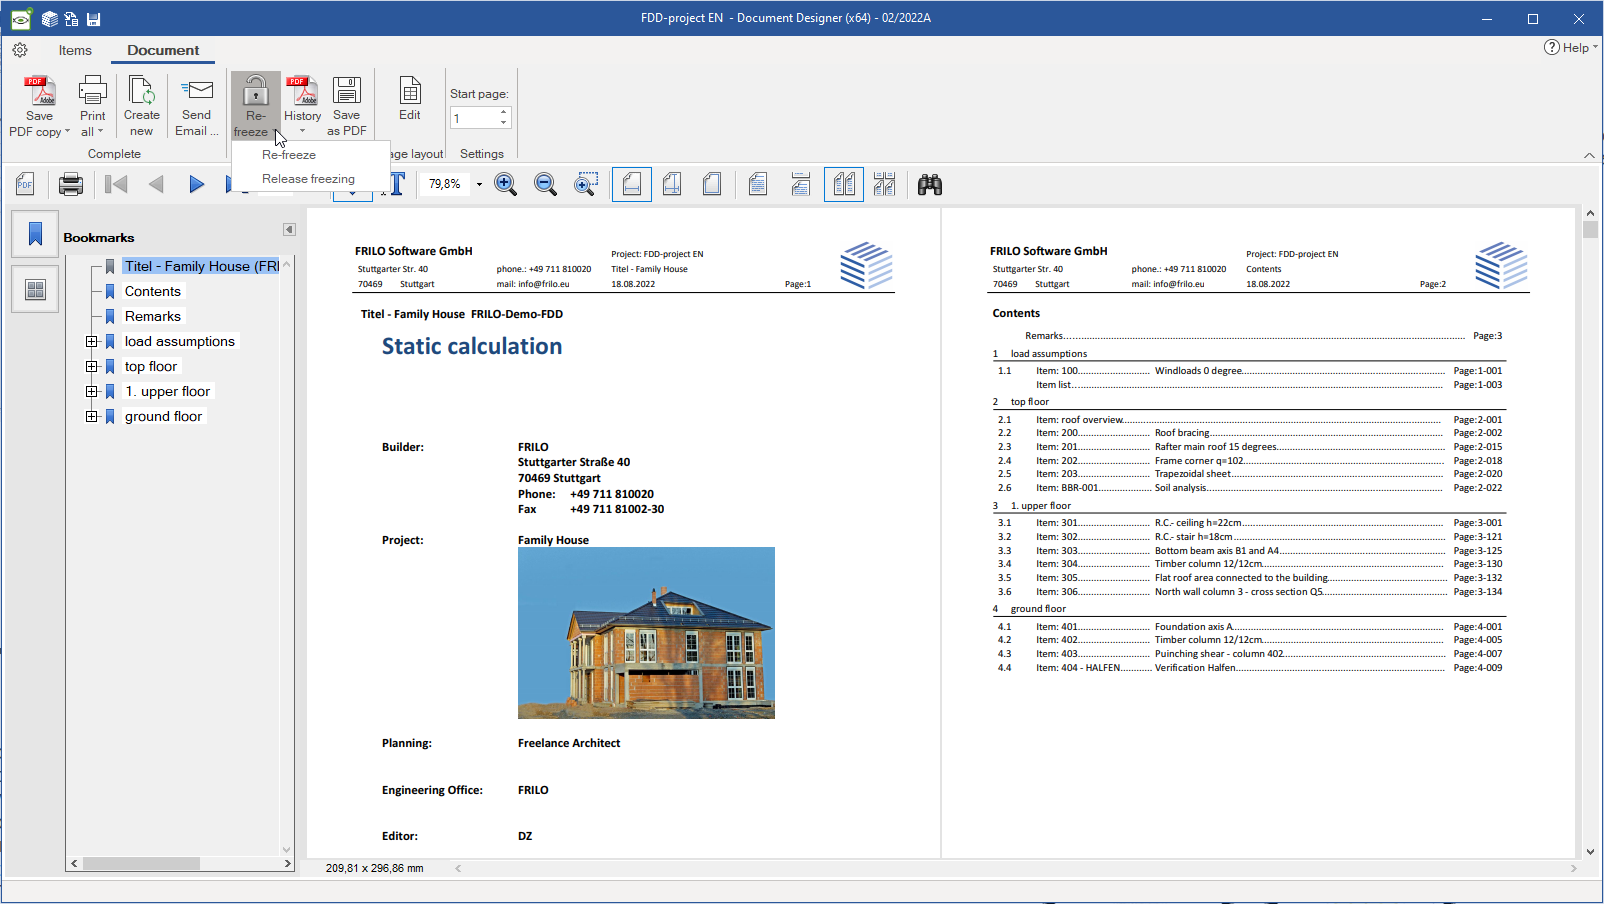Click the zoom in magnifier
Screen dimensions: 1604x904
[x=506, y=184]
